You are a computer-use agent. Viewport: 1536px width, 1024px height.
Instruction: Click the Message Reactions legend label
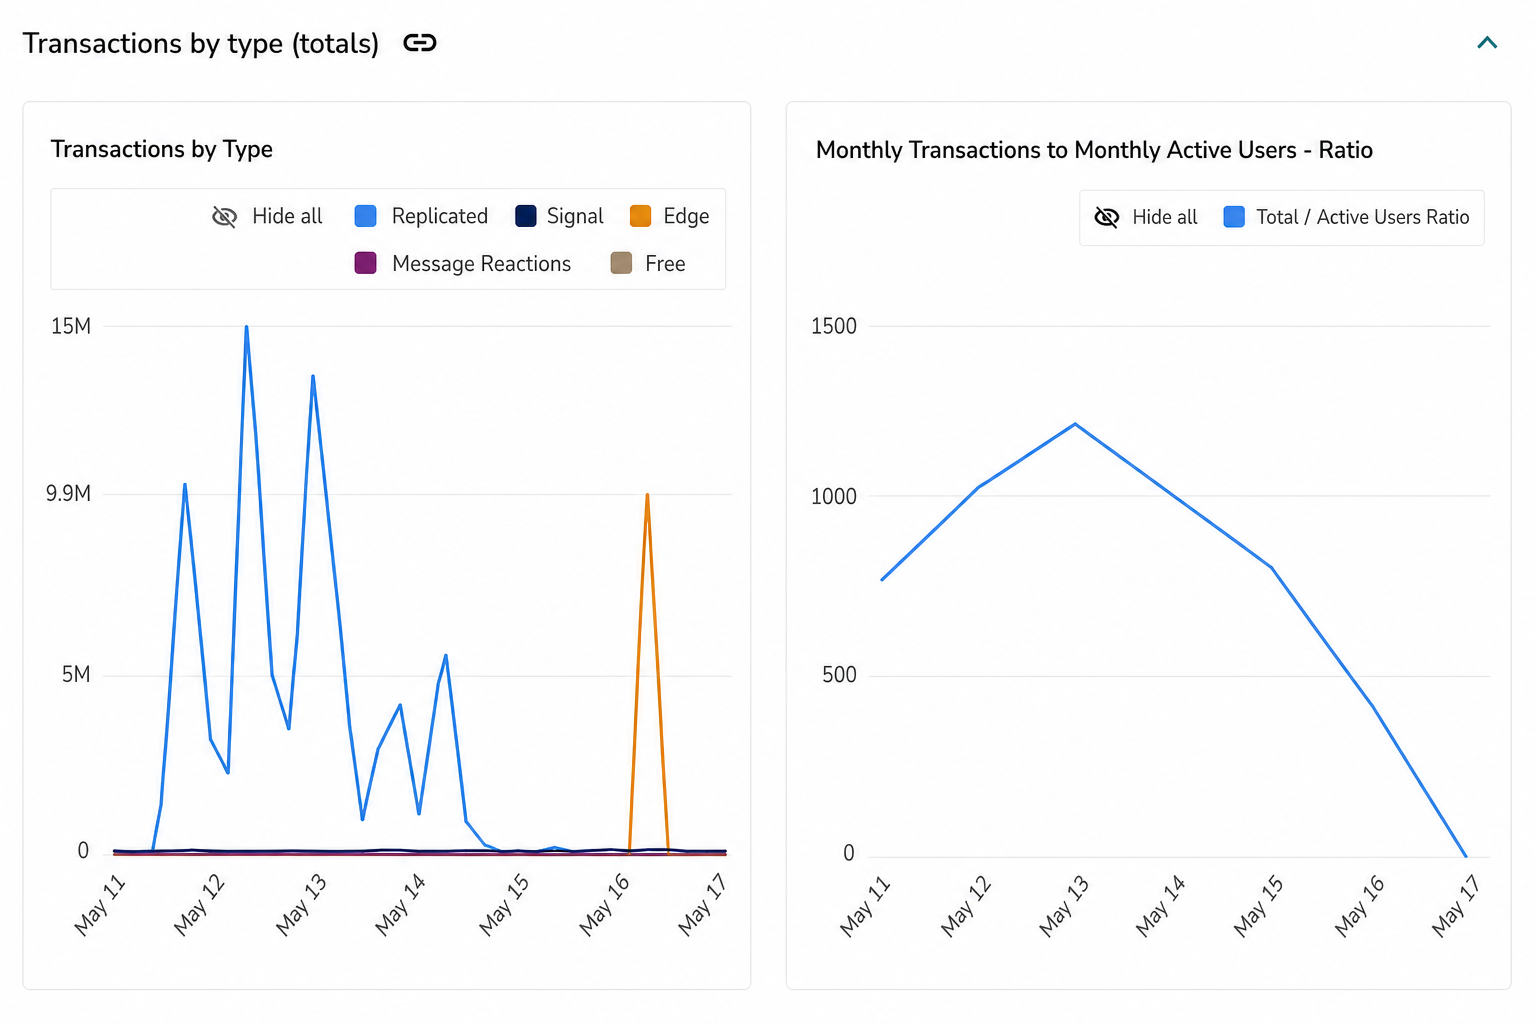click(481, 264)
